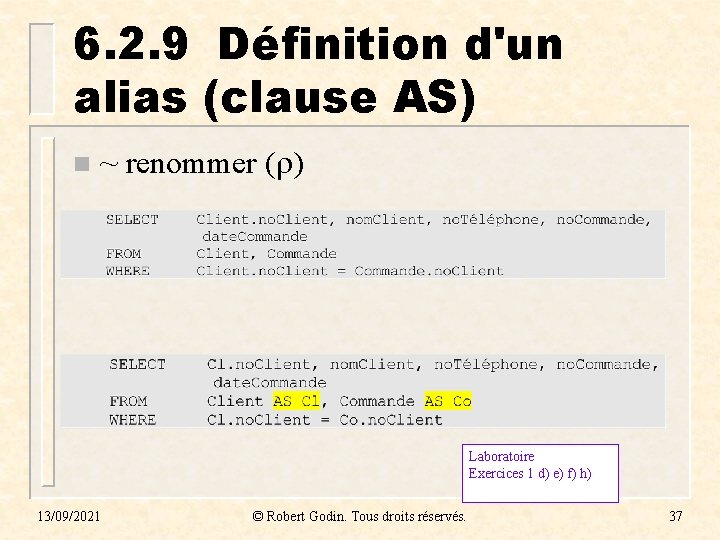The width and height of the screenshot is (720, 540).
Task: Click "Client.noClient = Commande.noClient" WHERE condition
Action: (350, 271)
